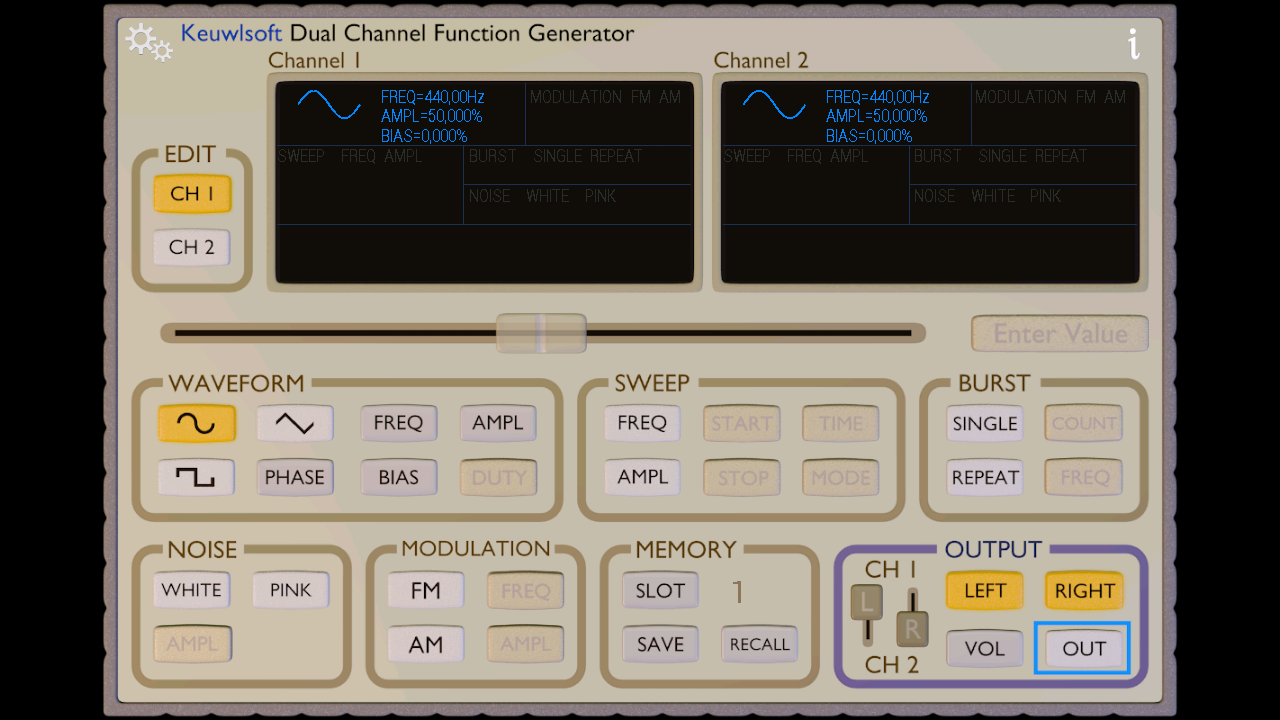Viewport: 1280px width, 720px height.
Task: Click the memory slot number 1
Action: pos(738,592)
